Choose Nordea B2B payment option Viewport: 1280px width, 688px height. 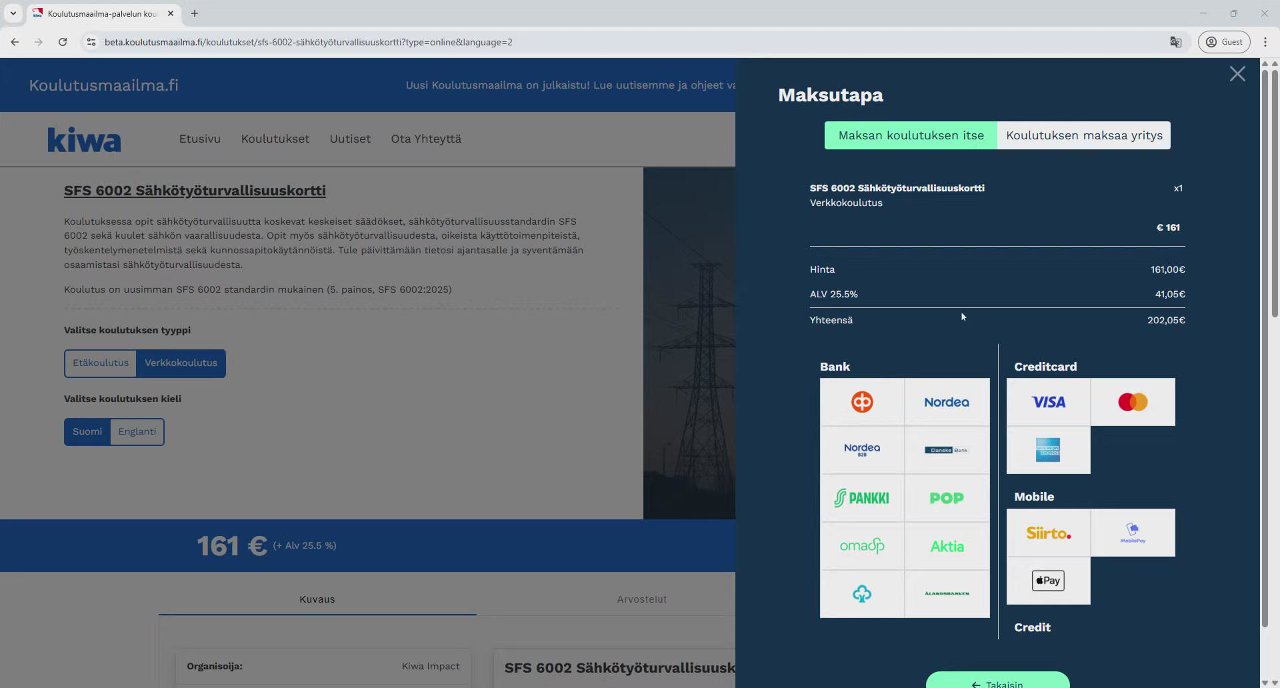pos(862,450)
